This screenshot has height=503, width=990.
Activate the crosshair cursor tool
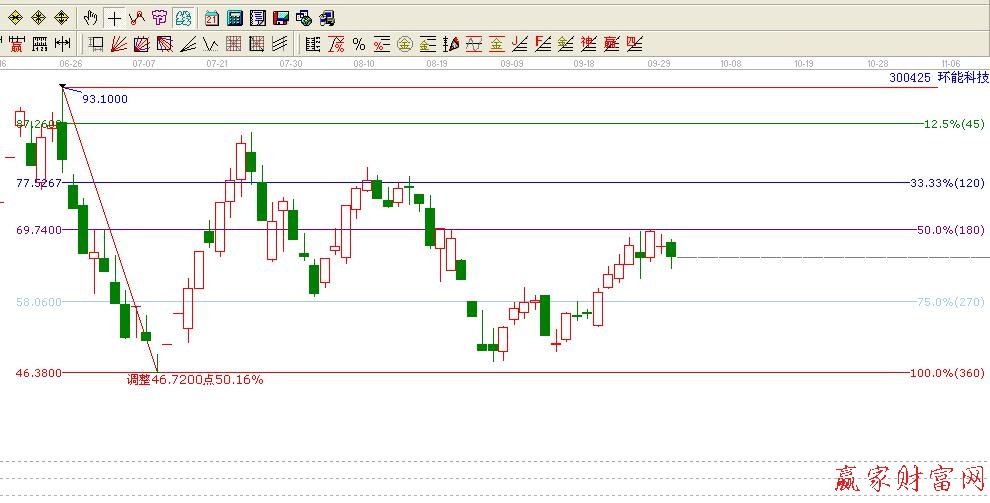click(115, 17)
